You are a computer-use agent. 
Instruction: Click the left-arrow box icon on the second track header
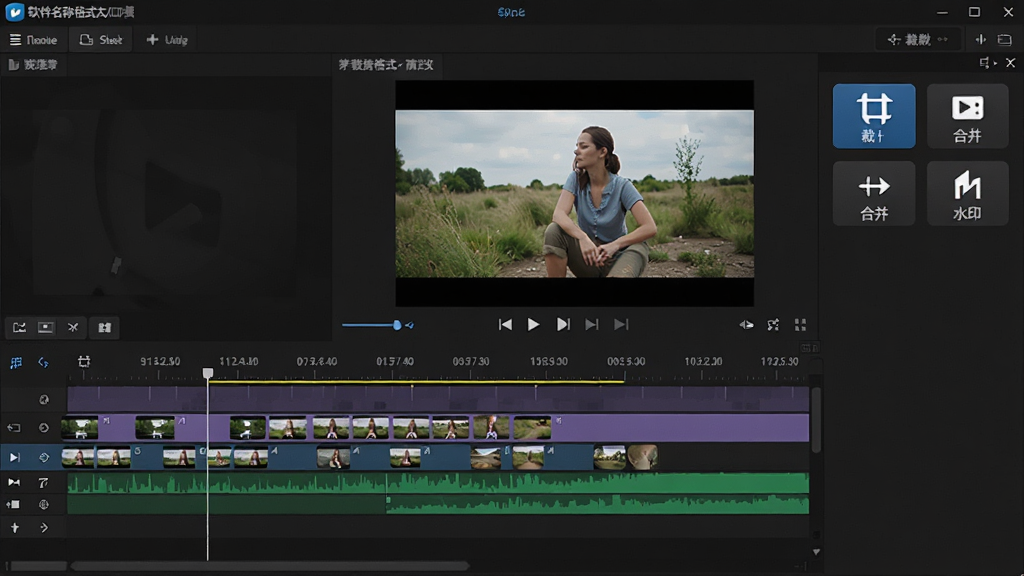pos(14,428)
